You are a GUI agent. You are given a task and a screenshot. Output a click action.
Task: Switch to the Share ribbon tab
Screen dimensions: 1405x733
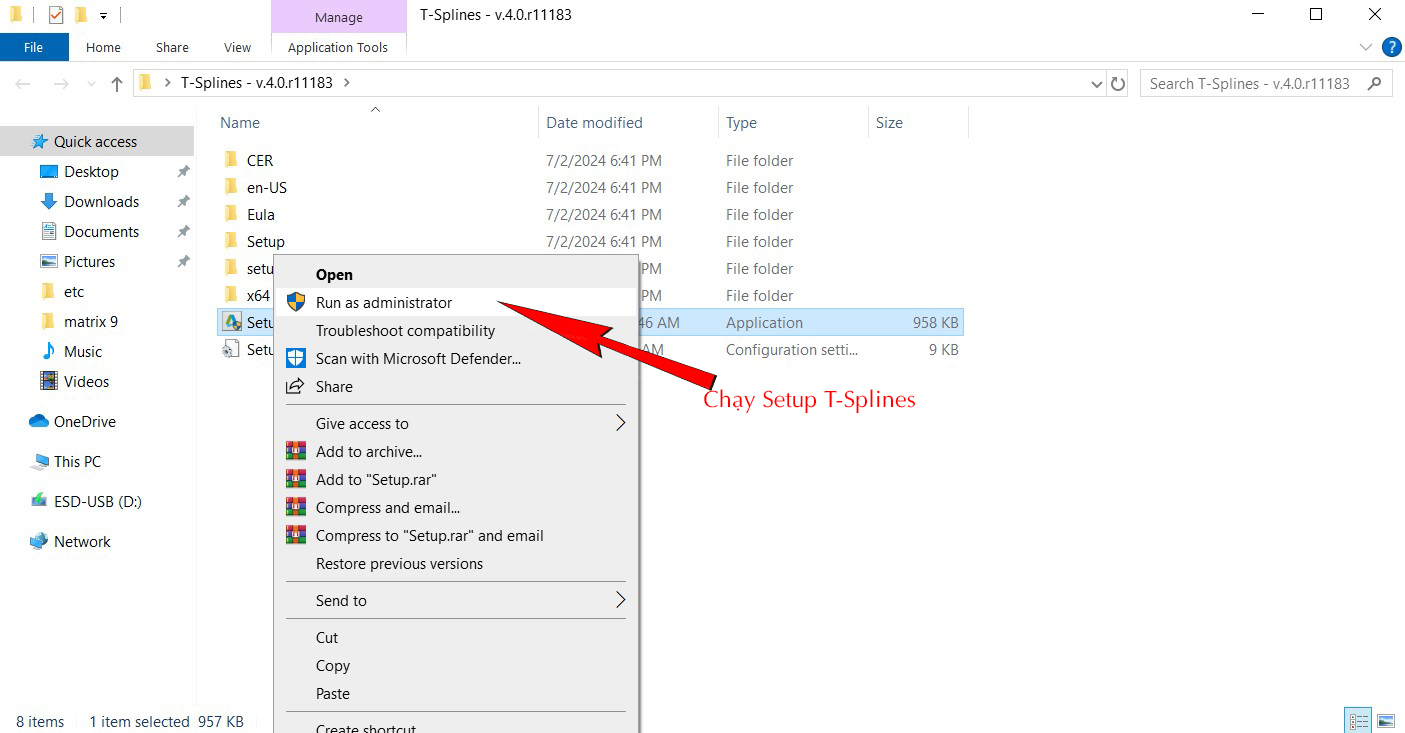pos(172,47)
